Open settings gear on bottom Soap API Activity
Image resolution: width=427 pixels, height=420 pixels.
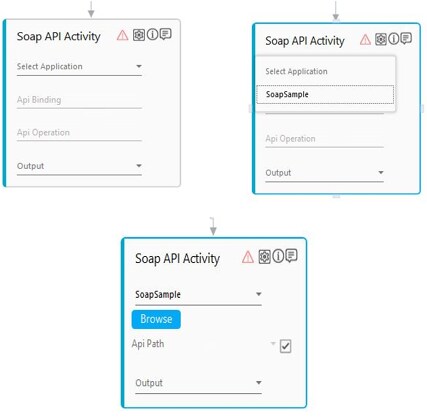[x=265, y=257]
